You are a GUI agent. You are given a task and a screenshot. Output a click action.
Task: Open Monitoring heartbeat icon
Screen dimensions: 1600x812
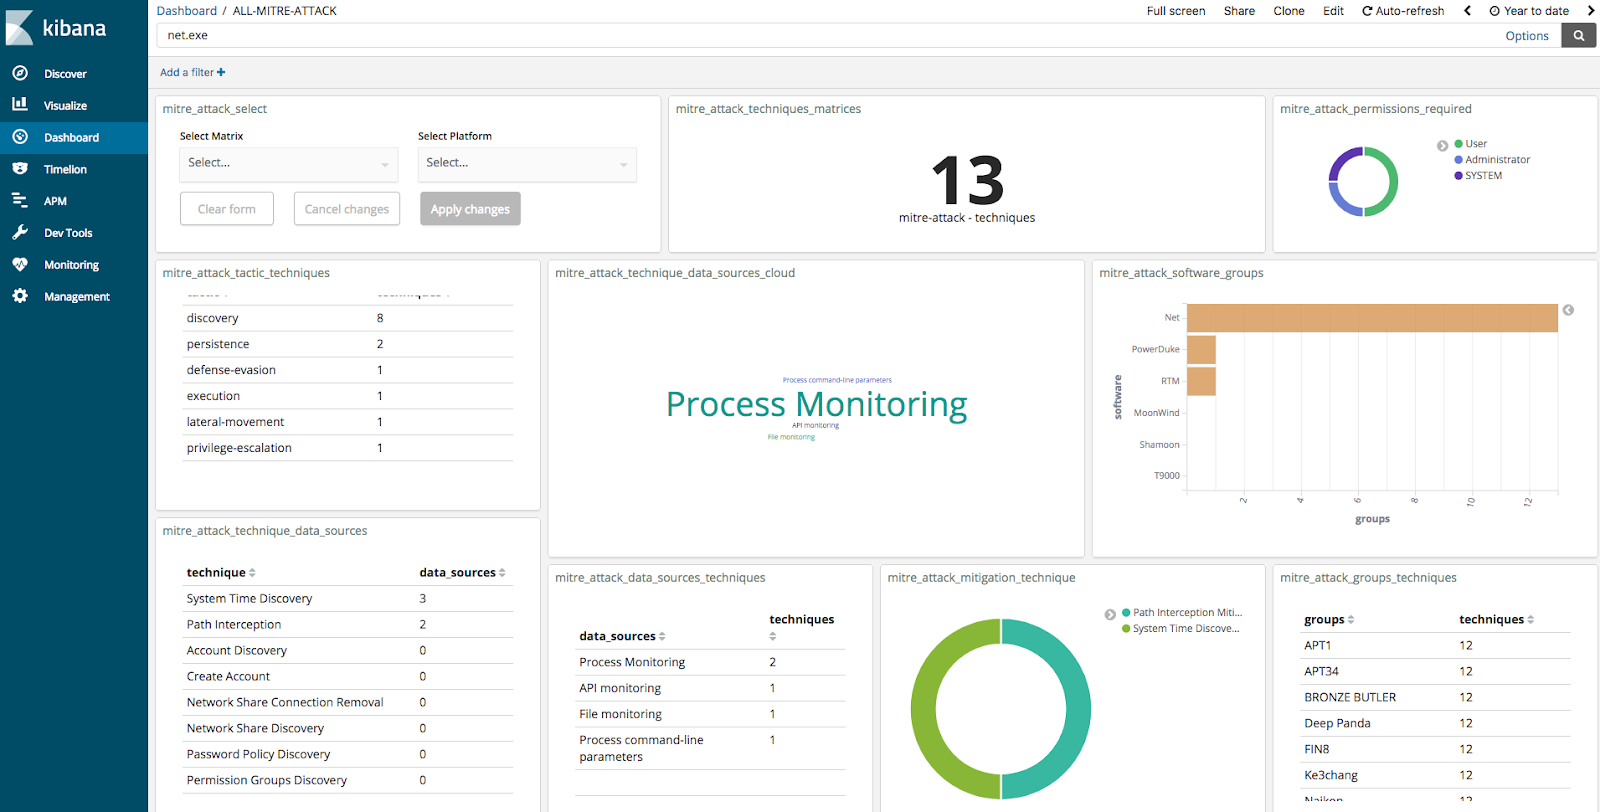[x=20, y=264]
